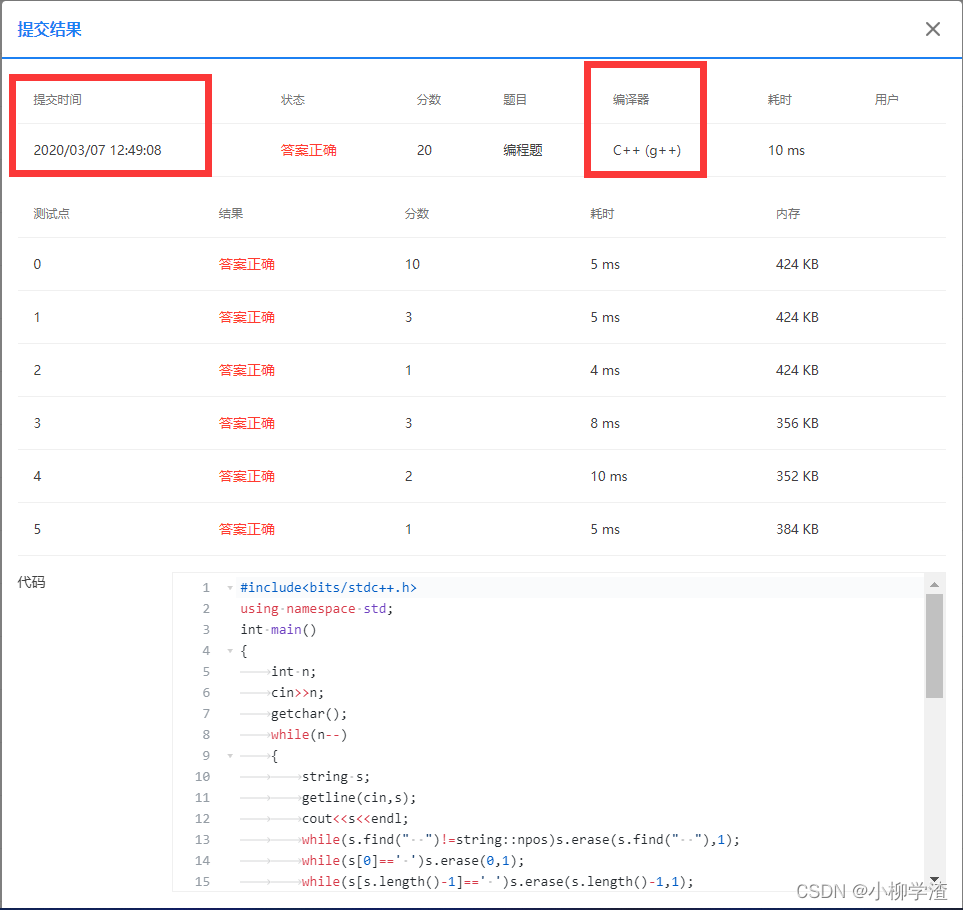Click code line getline(cin,s);

pos(359,798)
